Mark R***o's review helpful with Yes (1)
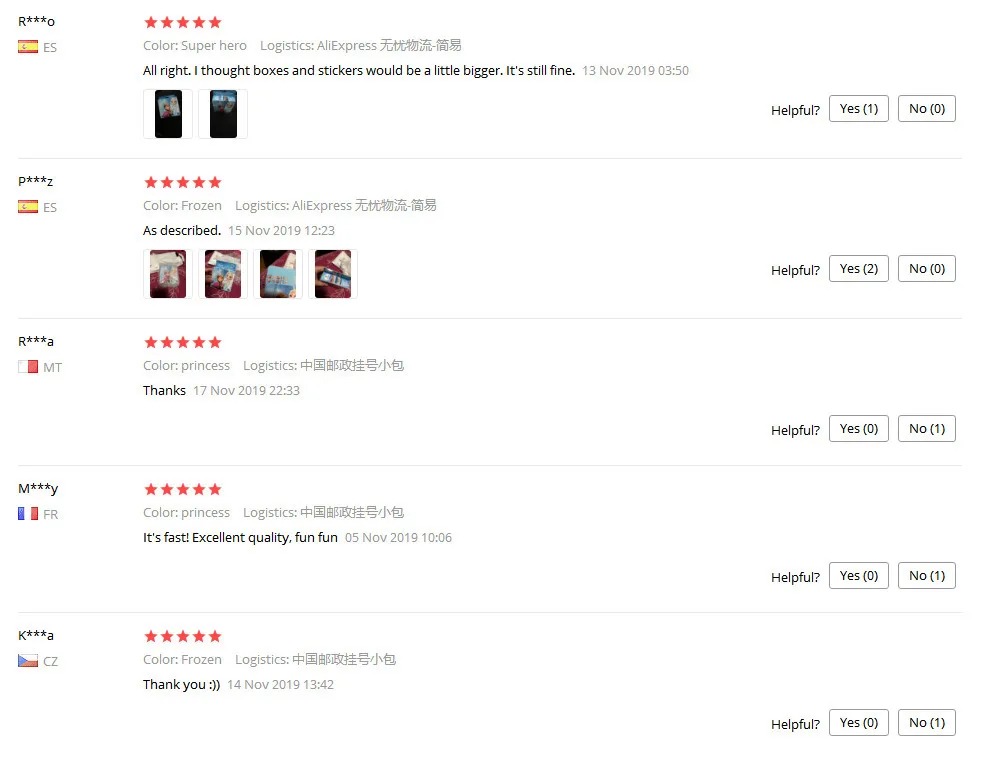Image resolution: width=982 pixels, height=758 pixels. [x=859, y=109]
